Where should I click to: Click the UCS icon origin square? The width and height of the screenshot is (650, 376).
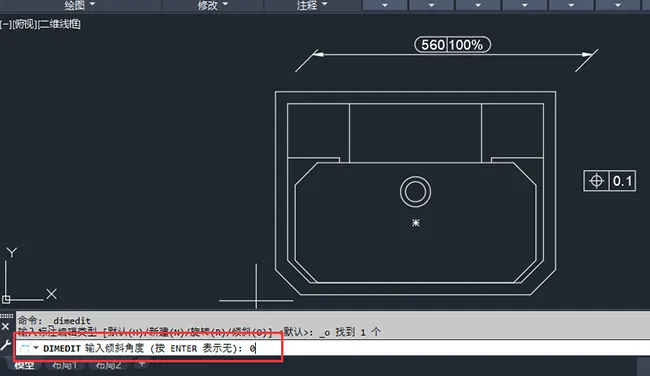(6, 299)
